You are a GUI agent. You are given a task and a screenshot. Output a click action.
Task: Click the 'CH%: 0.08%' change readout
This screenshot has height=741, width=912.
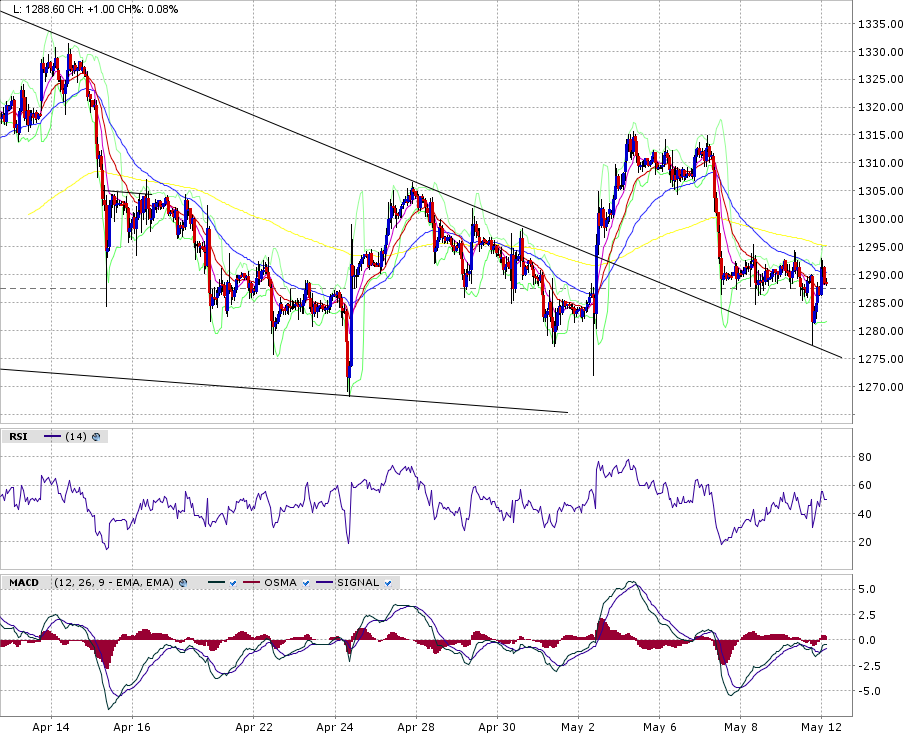point(146,9)
